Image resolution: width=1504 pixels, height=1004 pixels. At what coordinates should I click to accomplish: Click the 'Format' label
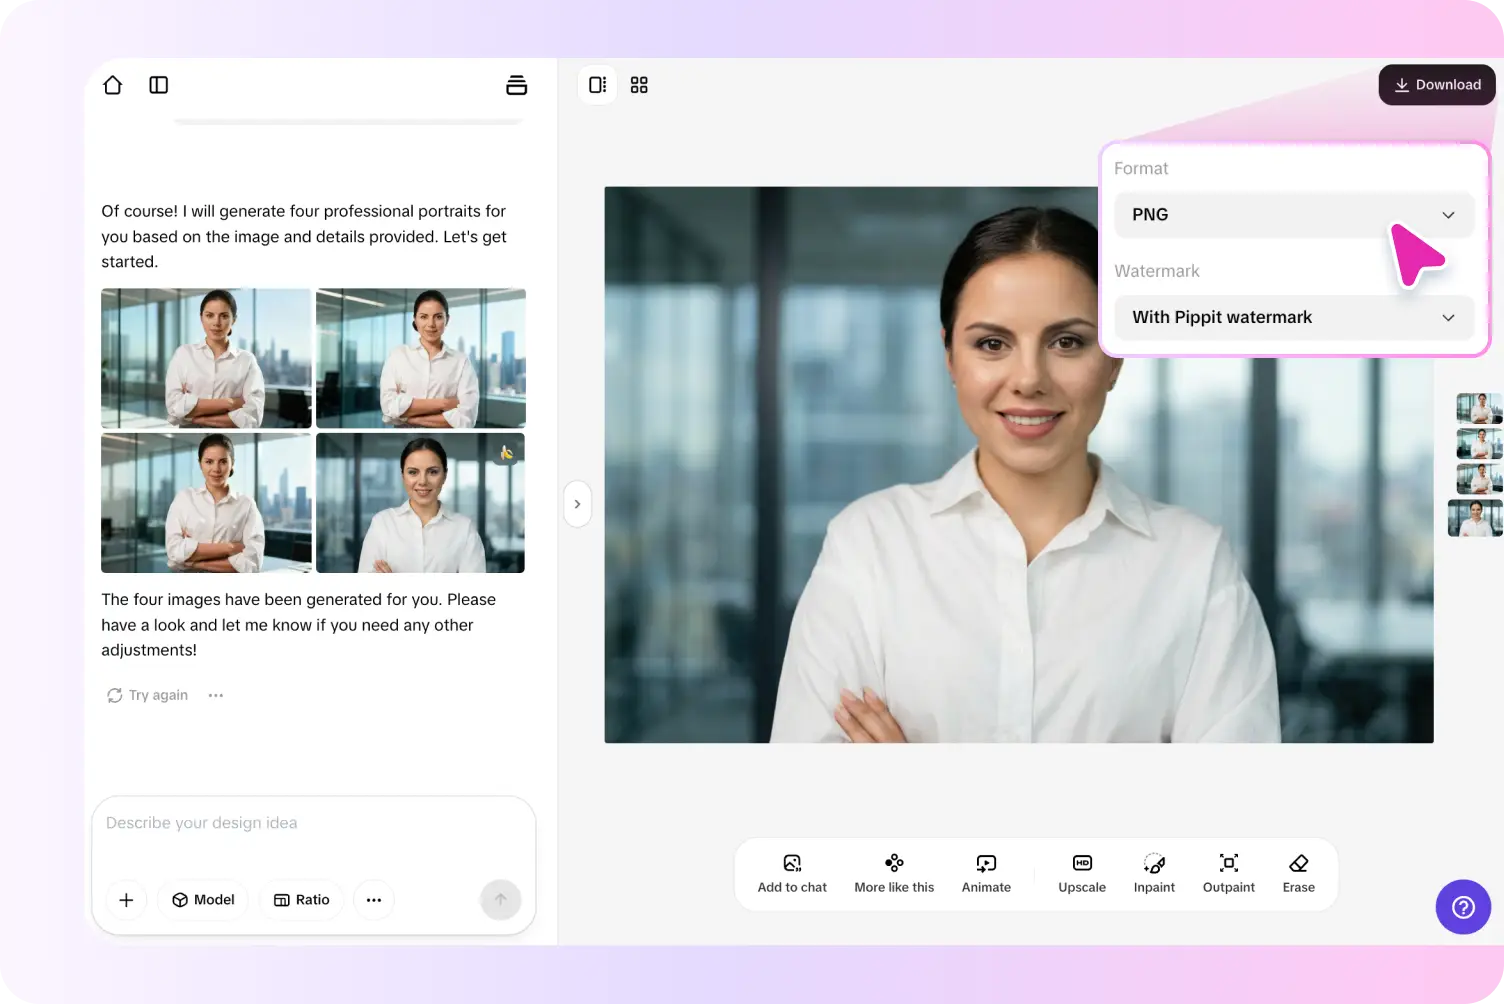coord(1141,169)
